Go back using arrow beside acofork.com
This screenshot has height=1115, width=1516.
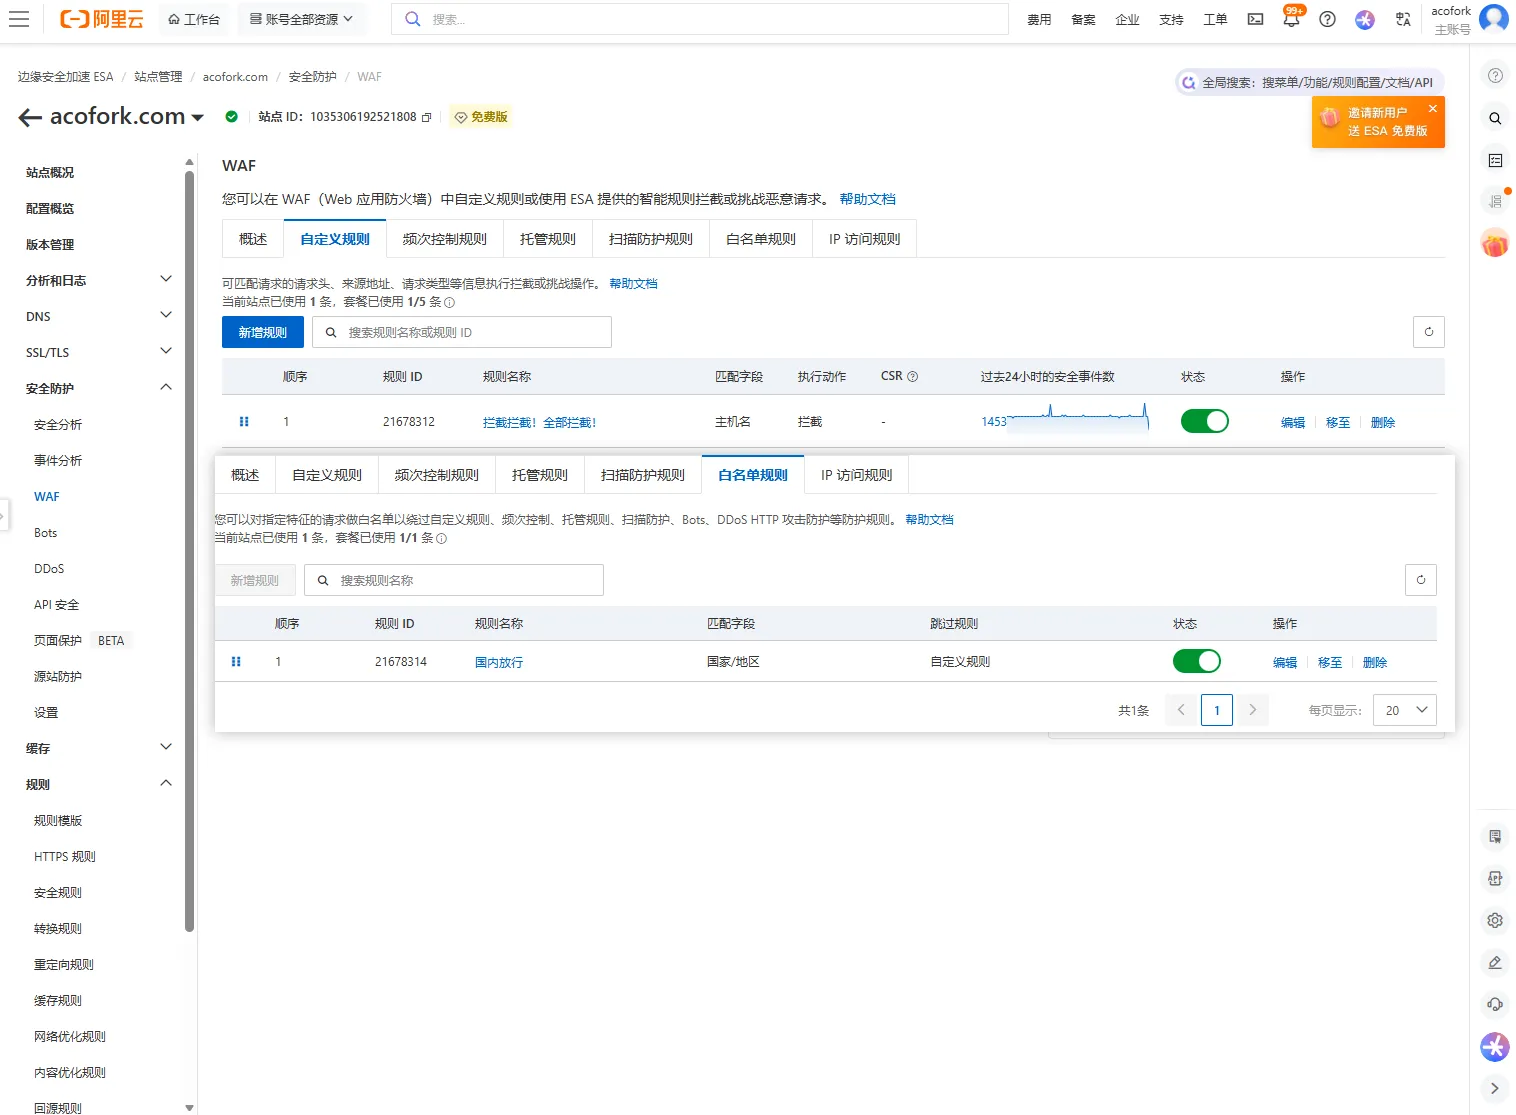[x=29, y=117]
